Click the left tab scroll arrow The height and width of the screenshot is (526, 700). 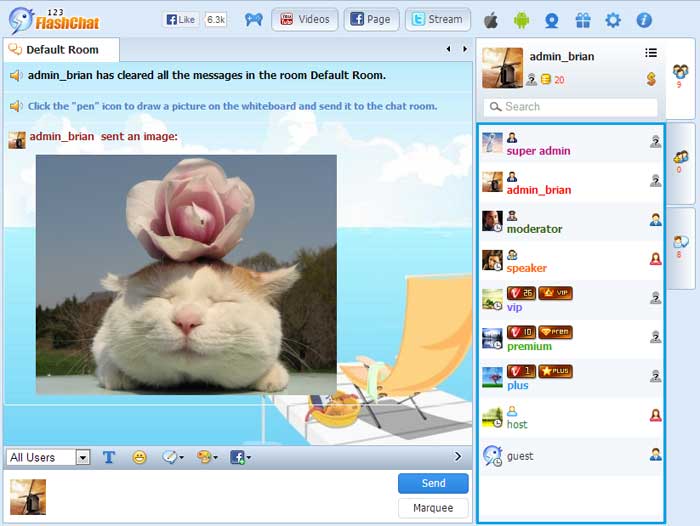(x=448, y=49)
